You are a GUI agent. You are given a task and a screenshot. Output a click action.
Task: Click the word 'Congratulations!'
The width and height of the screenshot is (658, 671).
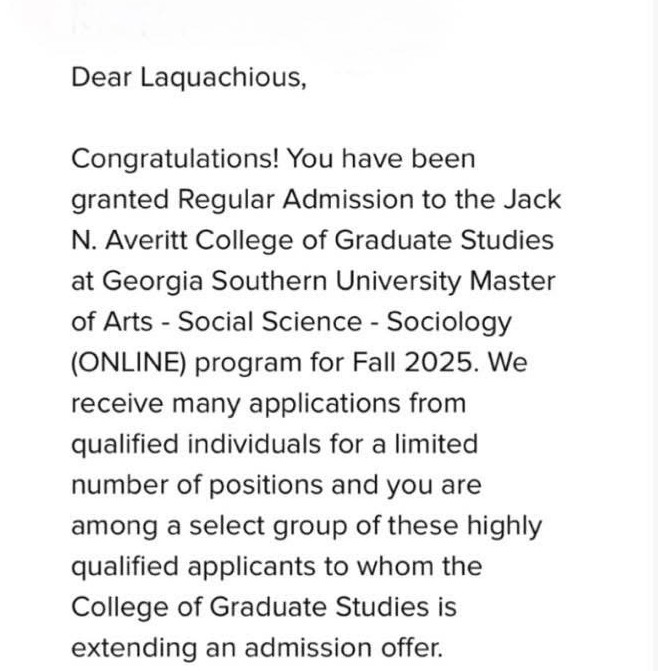[x=178, y=159]
